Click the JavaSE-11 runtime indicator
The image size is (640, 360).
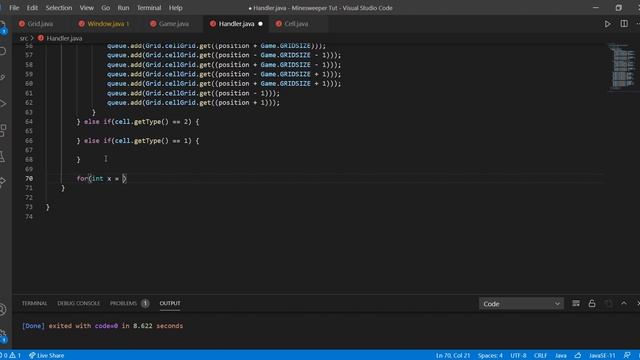(x=602, y=356)
